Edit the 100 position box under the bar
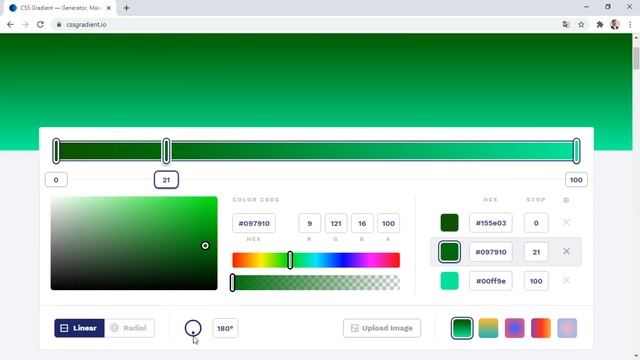The image size is (640, 360). [576, 180]
